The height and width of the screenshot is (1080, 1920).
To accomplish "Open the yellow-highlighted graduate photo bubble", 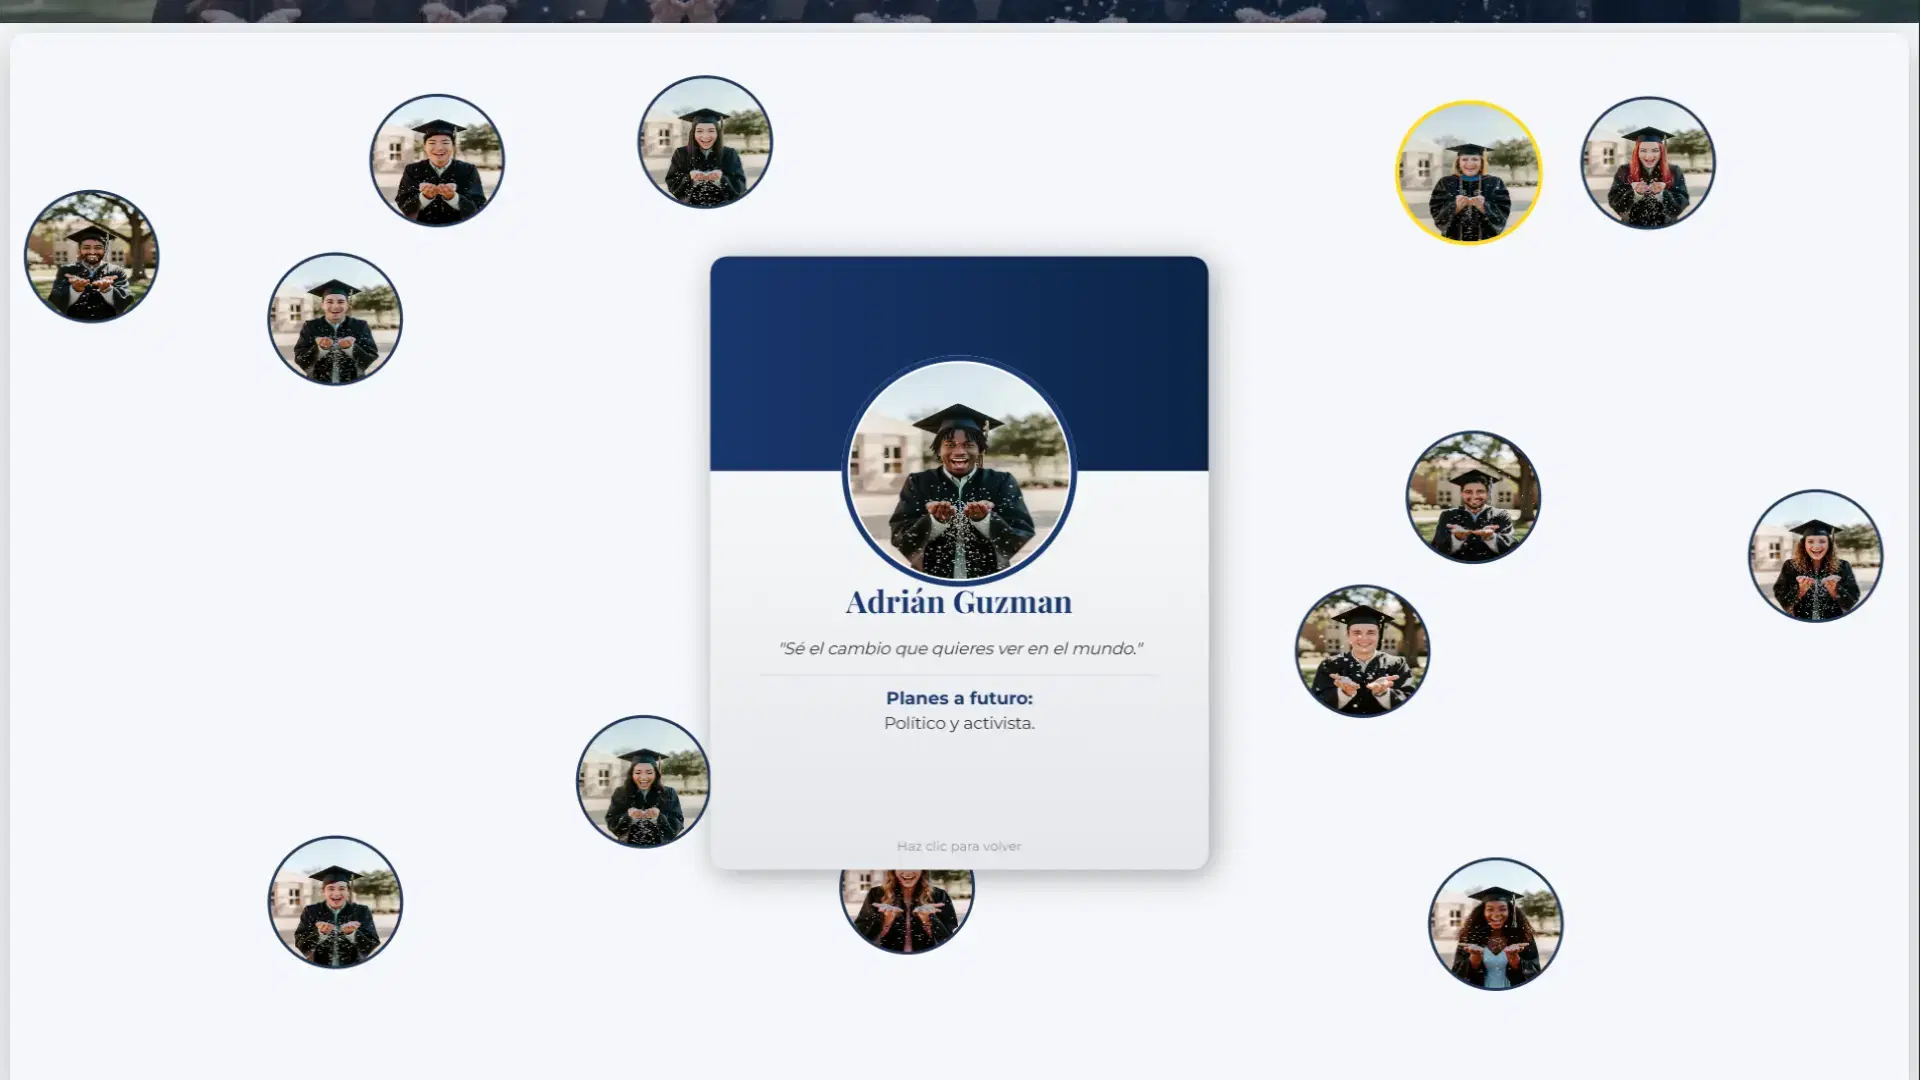I will [x=1468, y=172].
